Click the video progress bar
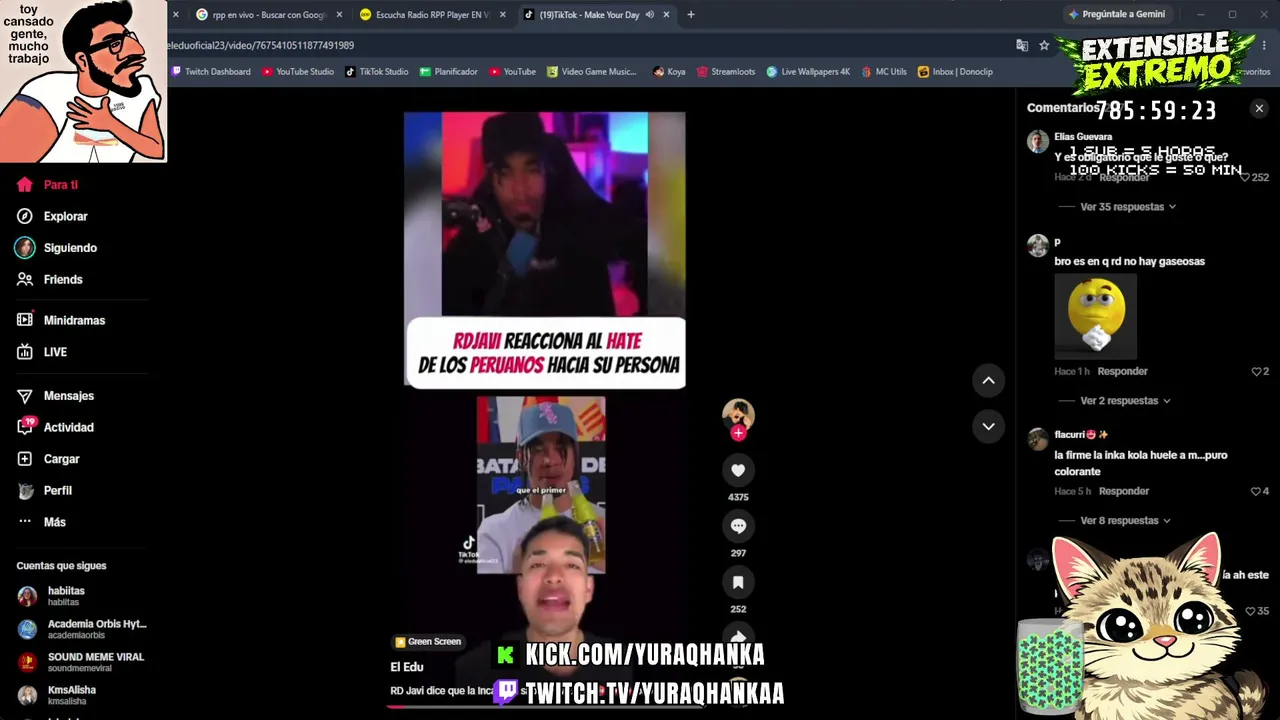The width and height of the screenshot is (1280, 720). (x=545, y=706)
